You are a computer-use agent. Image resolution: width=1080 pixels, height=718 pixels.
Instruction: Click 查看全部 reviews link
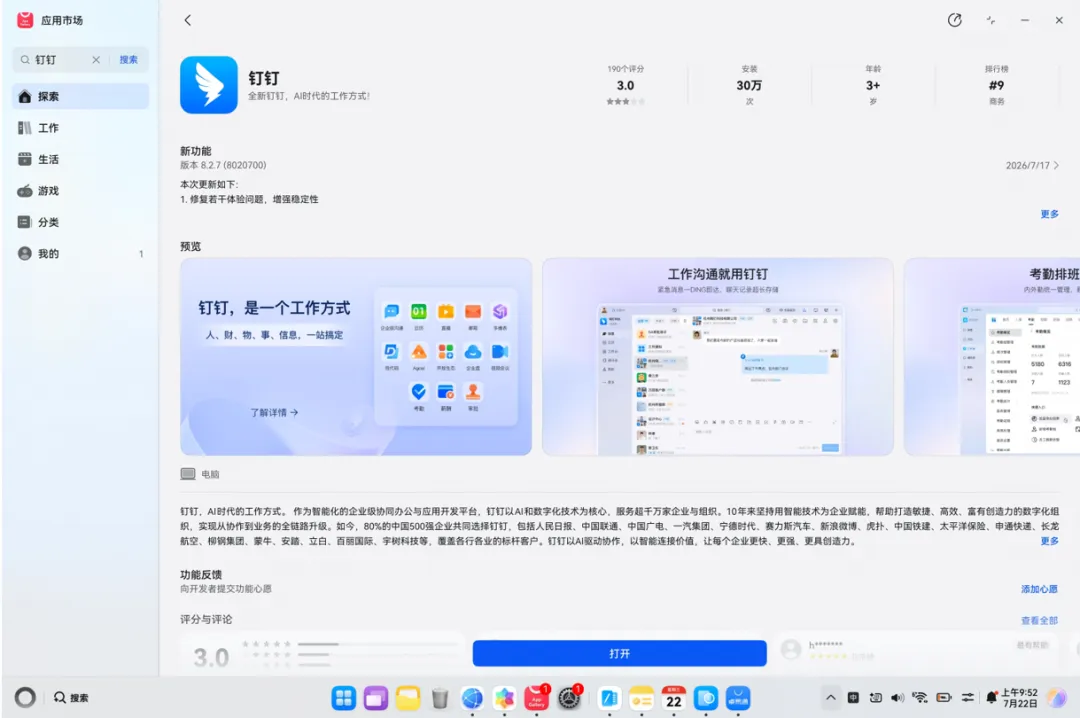(x=1039, y=621)
